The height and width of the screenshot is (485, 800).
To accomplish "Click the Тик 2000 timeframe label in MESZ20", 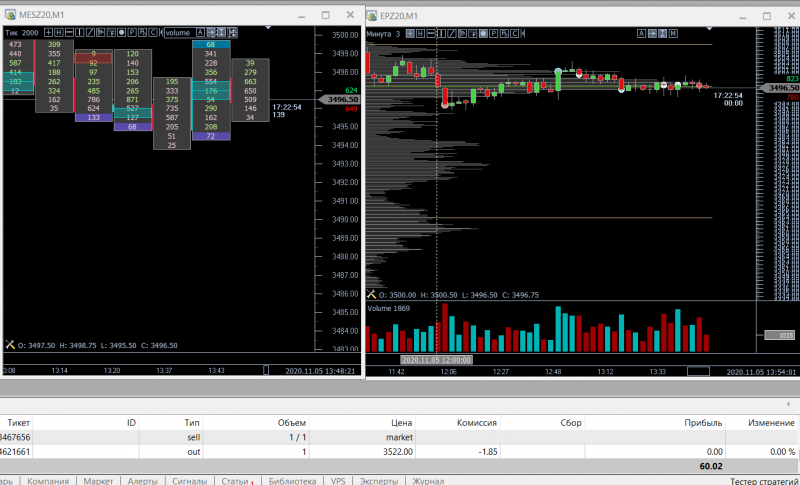I will [x=21, y=33].
